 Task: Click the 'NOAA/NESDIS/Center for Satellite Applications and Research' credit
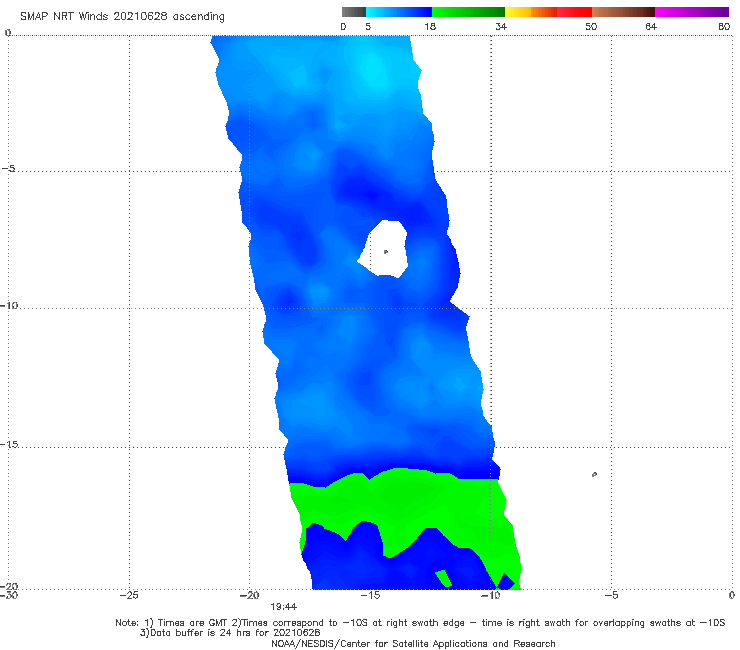pyautogui.click(x=413, y=644)
